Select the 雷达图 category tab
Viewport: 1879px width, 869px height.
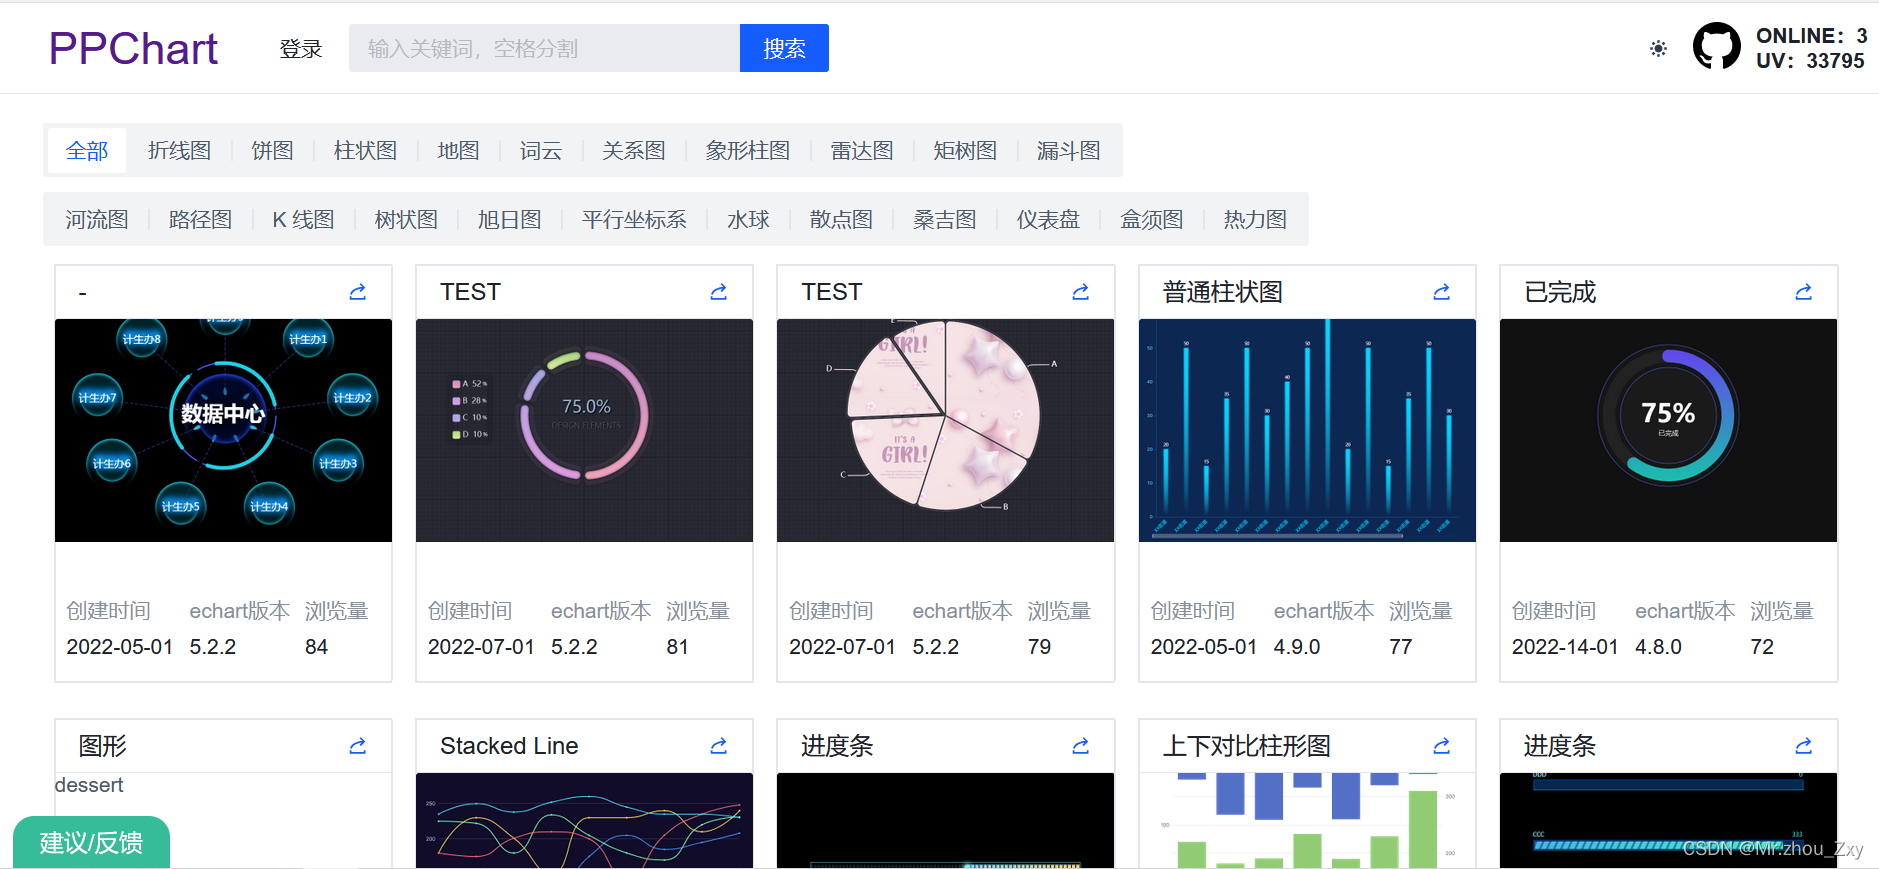tap(862, 150)
